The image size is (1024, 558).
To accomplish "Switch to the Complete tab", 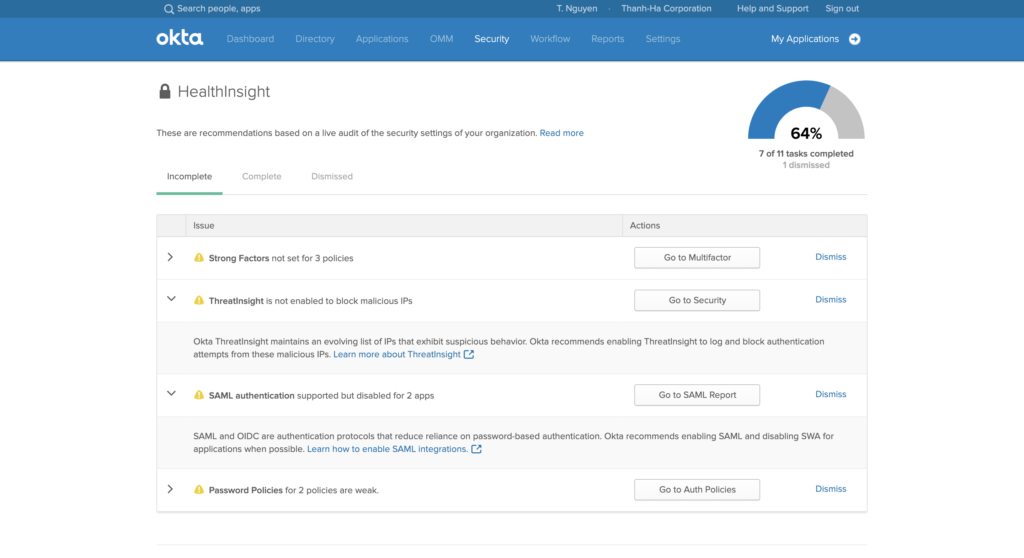I will pos(261,176).
